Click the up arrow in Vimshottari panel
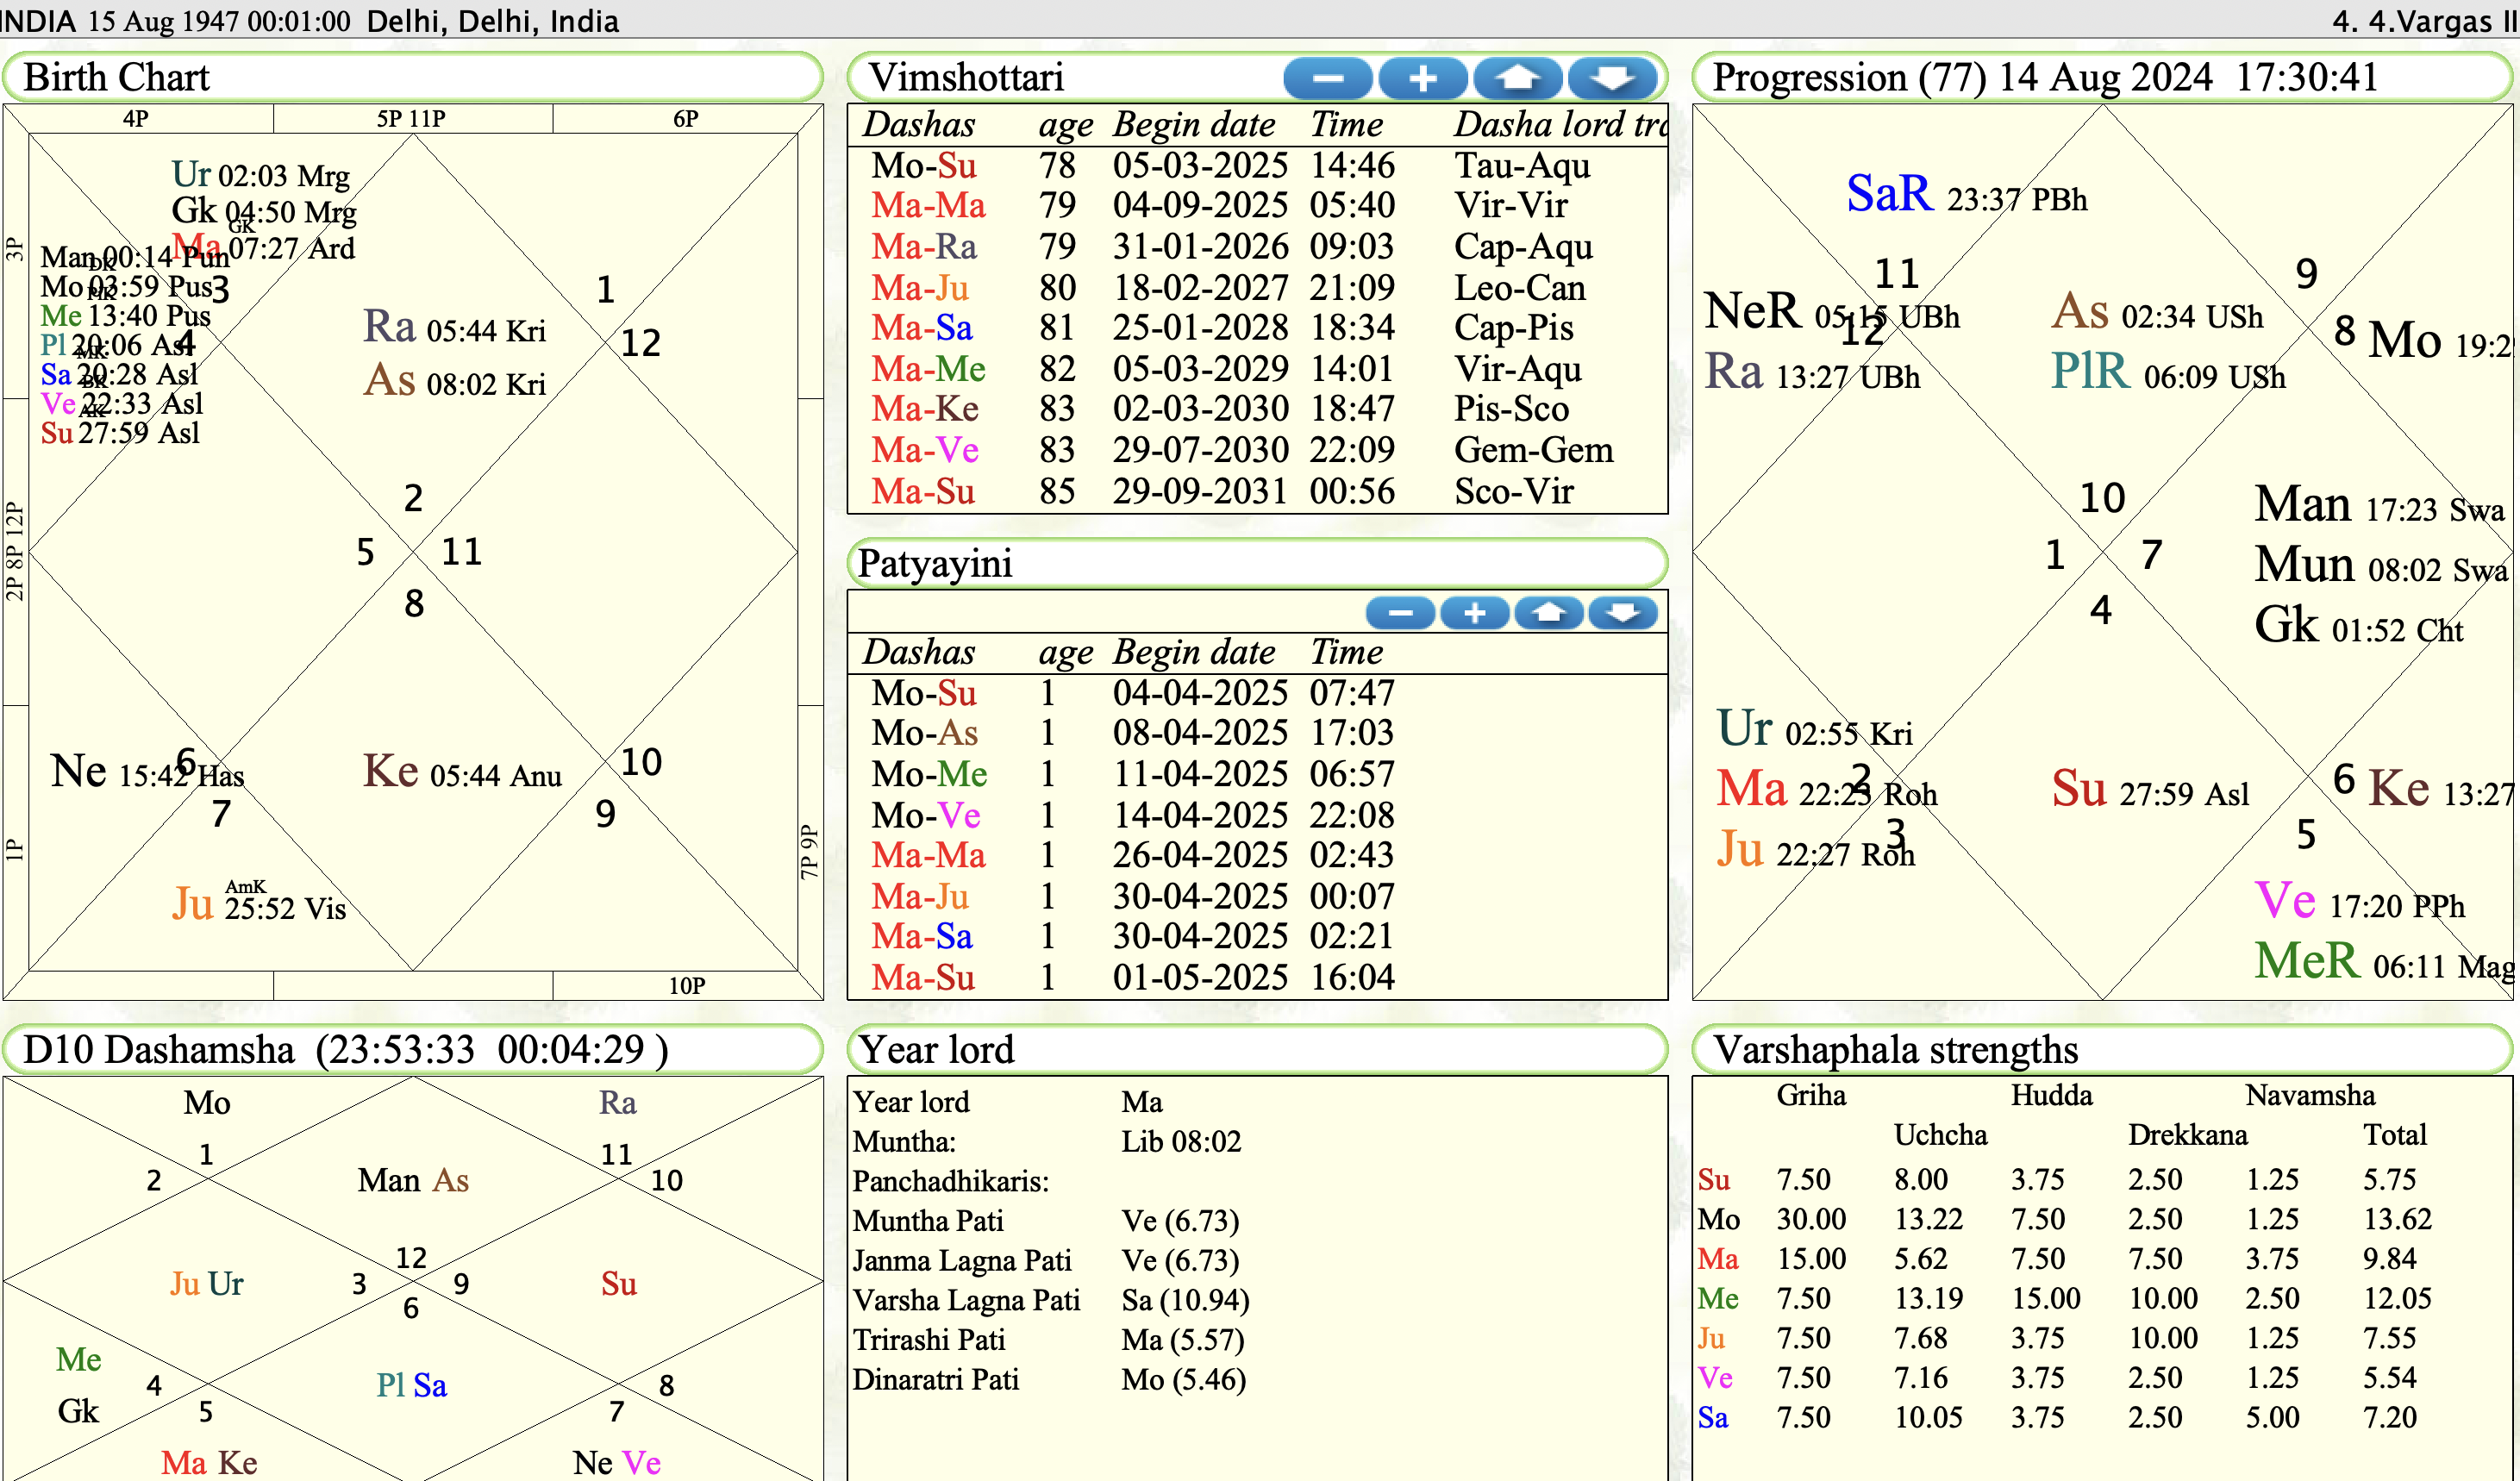The height and width of the screenshot is (1481, 2520). tap(1517, 78)
